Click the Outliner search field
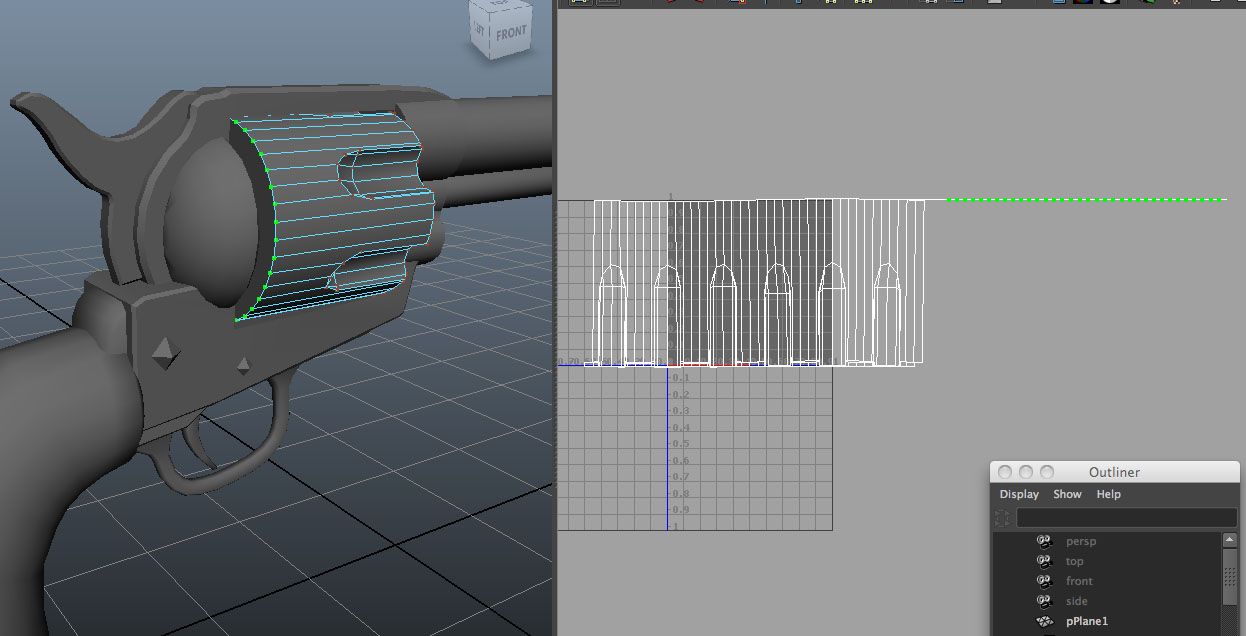This screenshot has width=1246, height=636. pos(1127,517)
